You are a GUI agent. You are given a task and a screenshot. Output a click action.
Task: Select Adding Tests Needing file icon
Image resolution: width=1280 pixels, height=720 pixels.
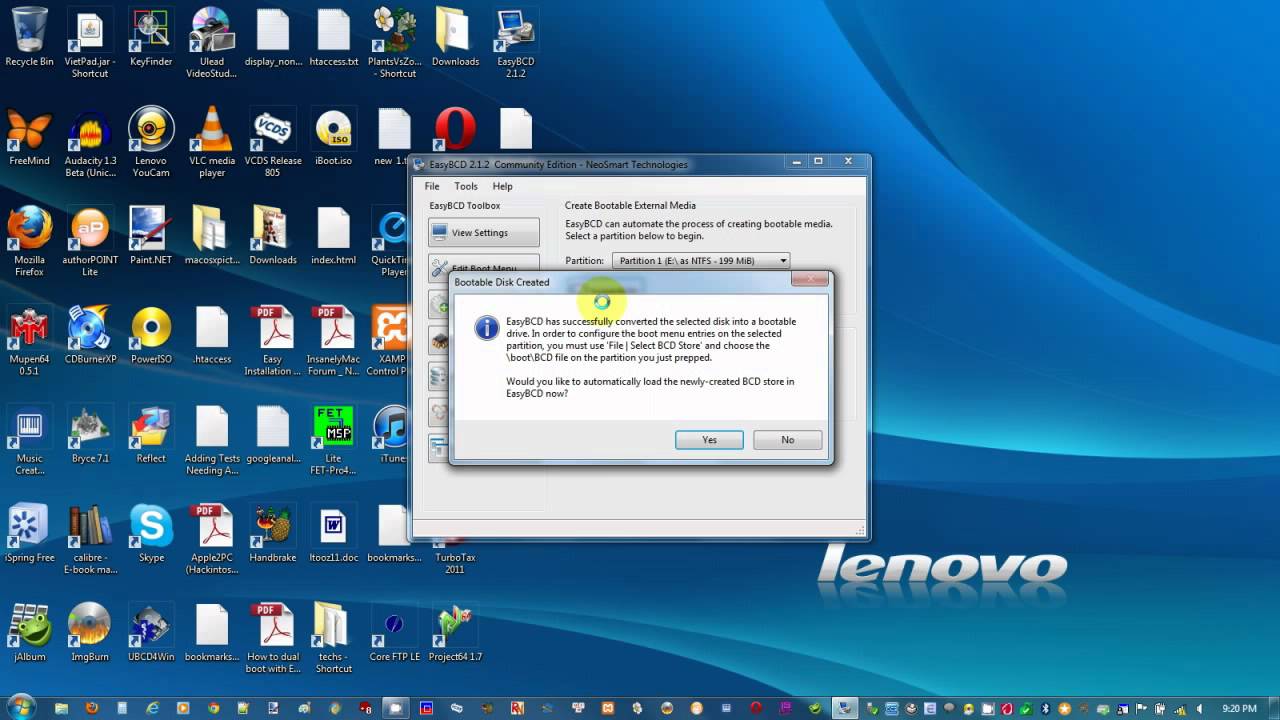click(212, 440)
